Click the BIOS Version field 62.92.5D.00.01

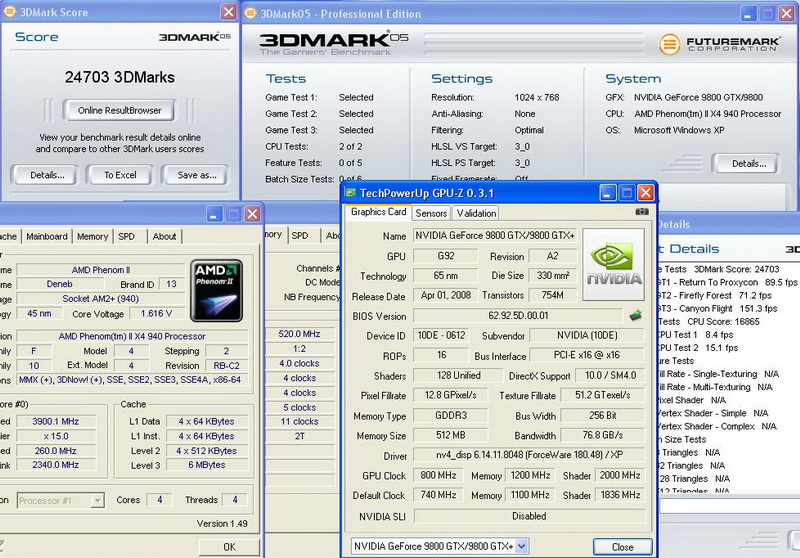(518, 315)
